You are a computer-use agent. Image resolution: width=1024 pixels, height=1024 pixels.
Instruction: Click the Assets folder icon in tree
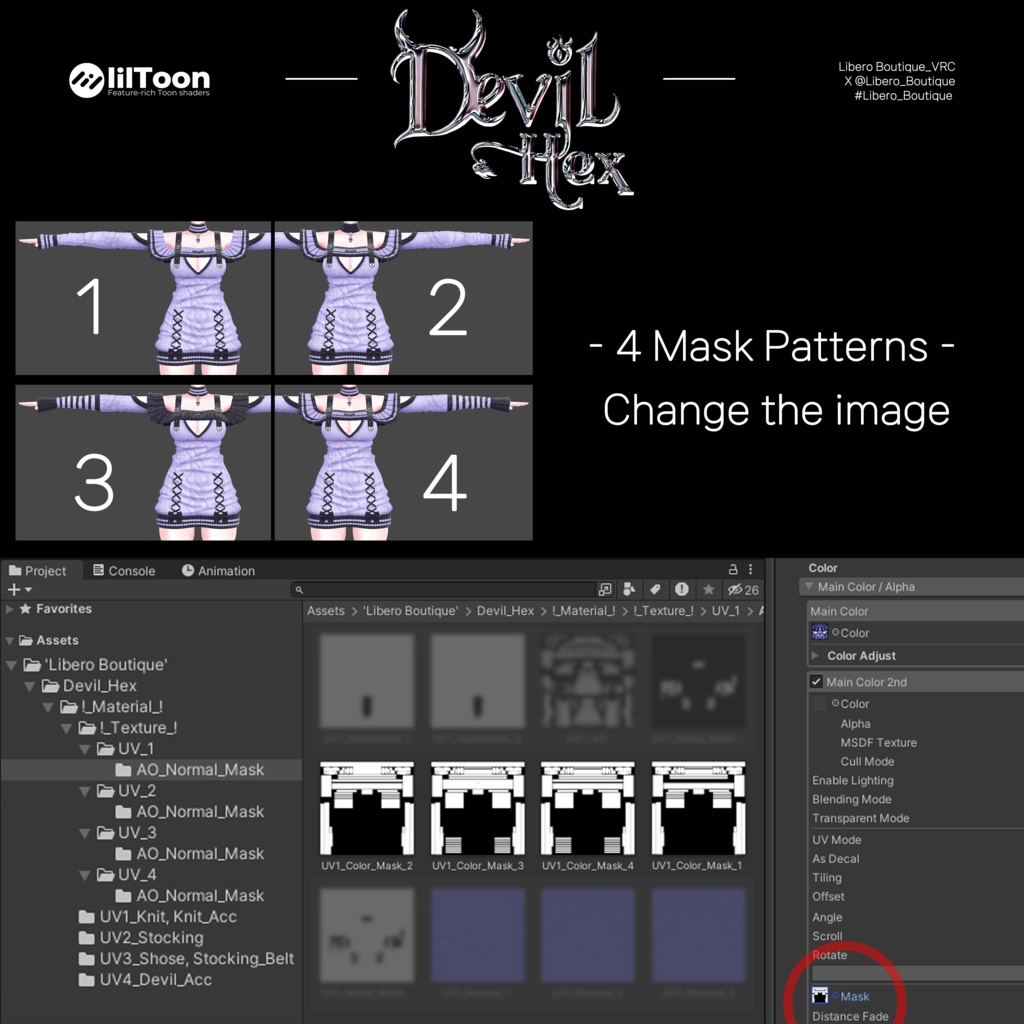pos(25,640)
